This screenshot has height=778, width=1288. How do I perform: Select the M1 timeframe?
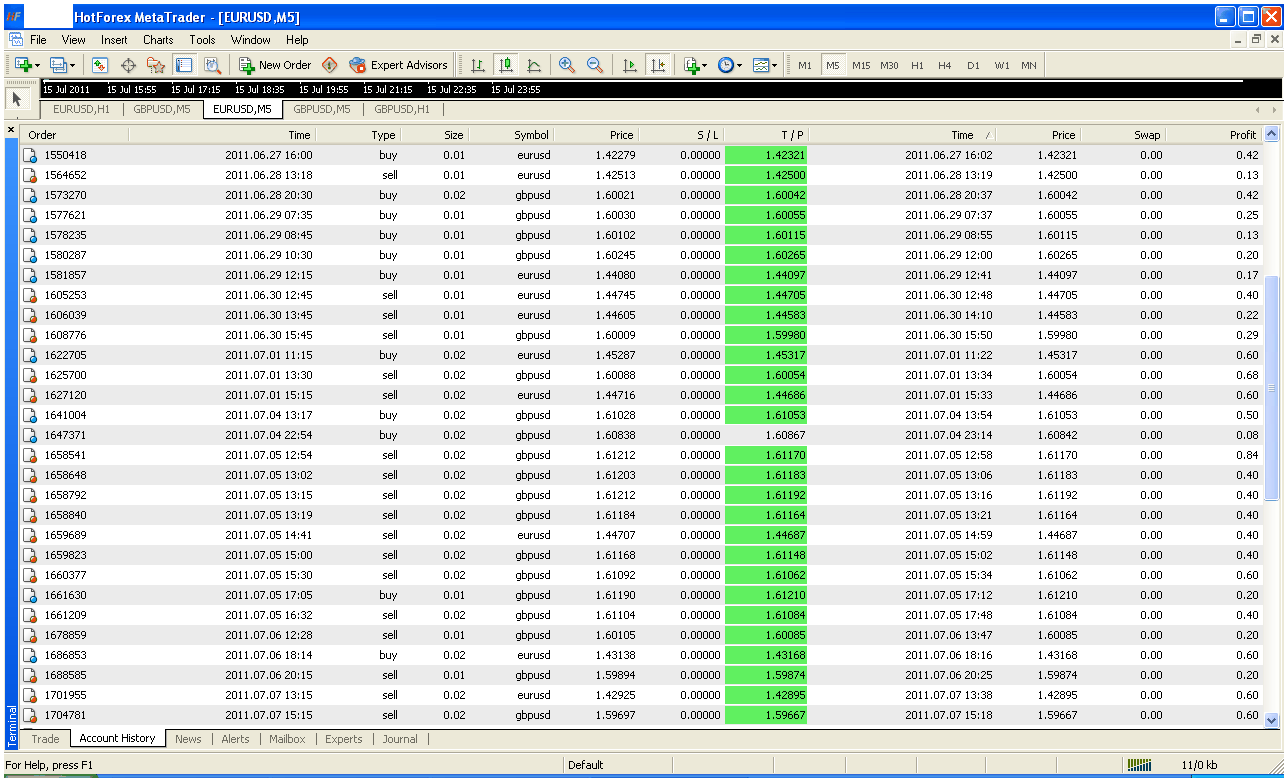click(805, 65)
